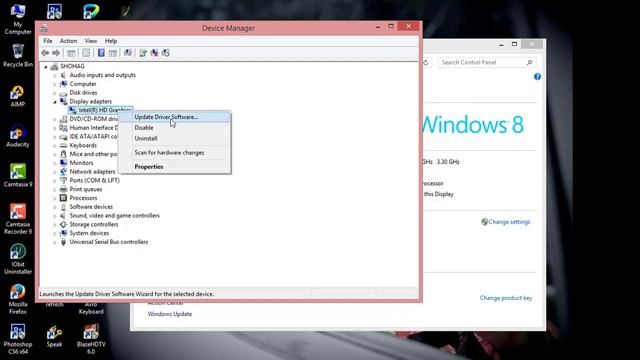Expand the Computer node arrow
Screen dimensions: 640x360
[x=55, y=84]
